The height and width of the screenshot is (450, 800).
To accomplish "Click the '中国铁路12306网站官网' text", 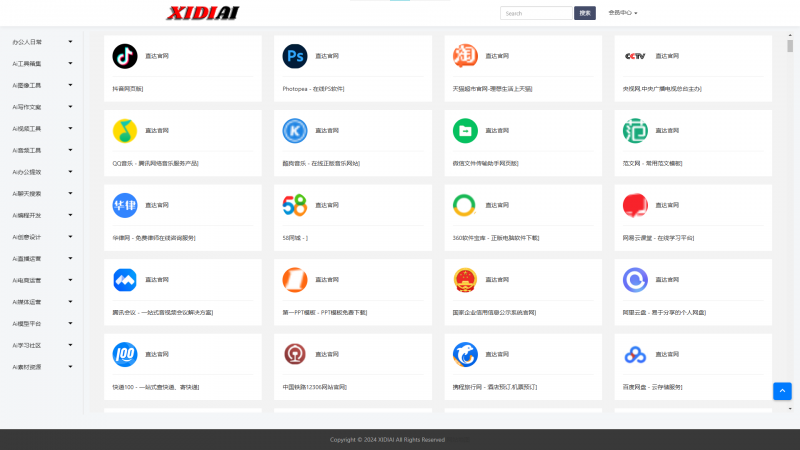I will pos(315,387).
